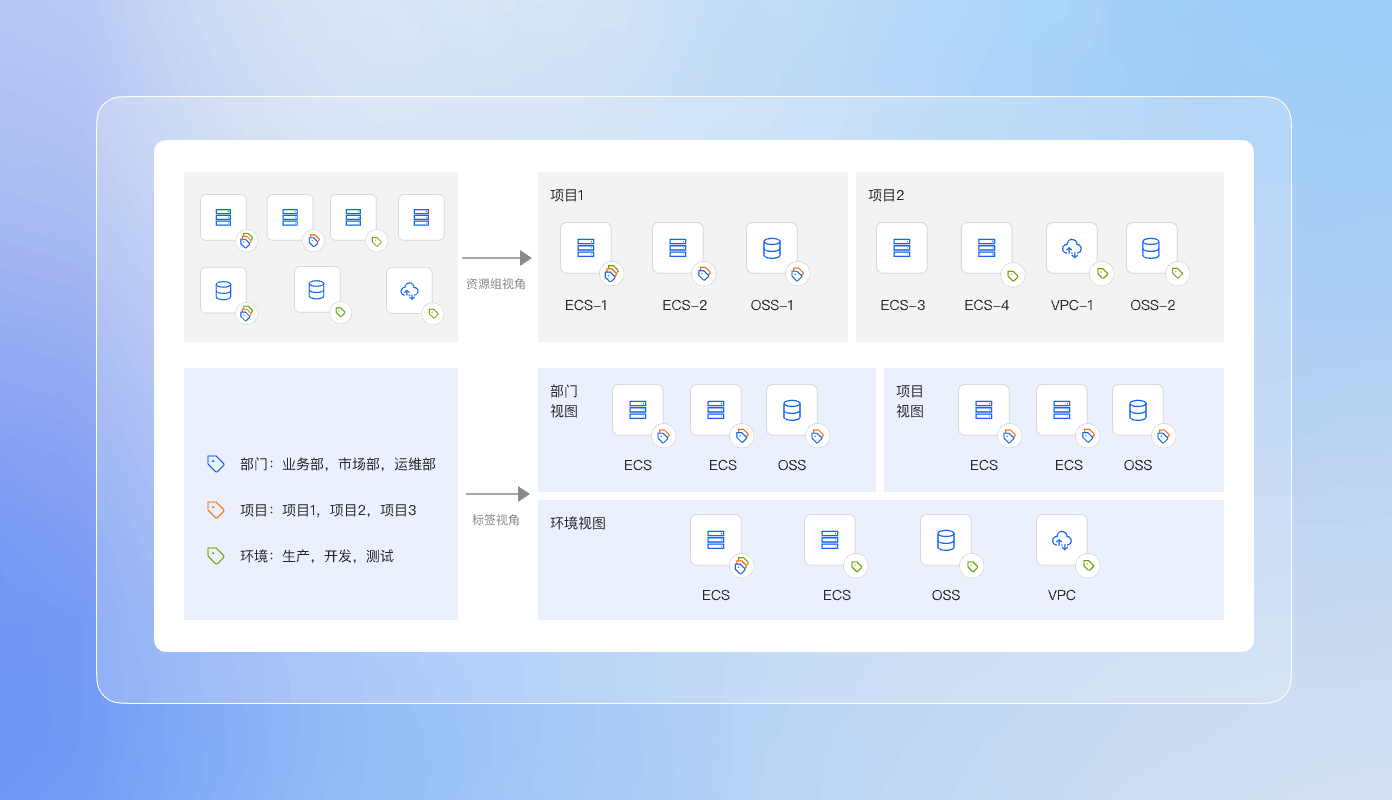Select the OSS storage icon in 环境视图
The height and width of the screenshot is (800, 1392).
pyautogui.click(x=946, y=540)
